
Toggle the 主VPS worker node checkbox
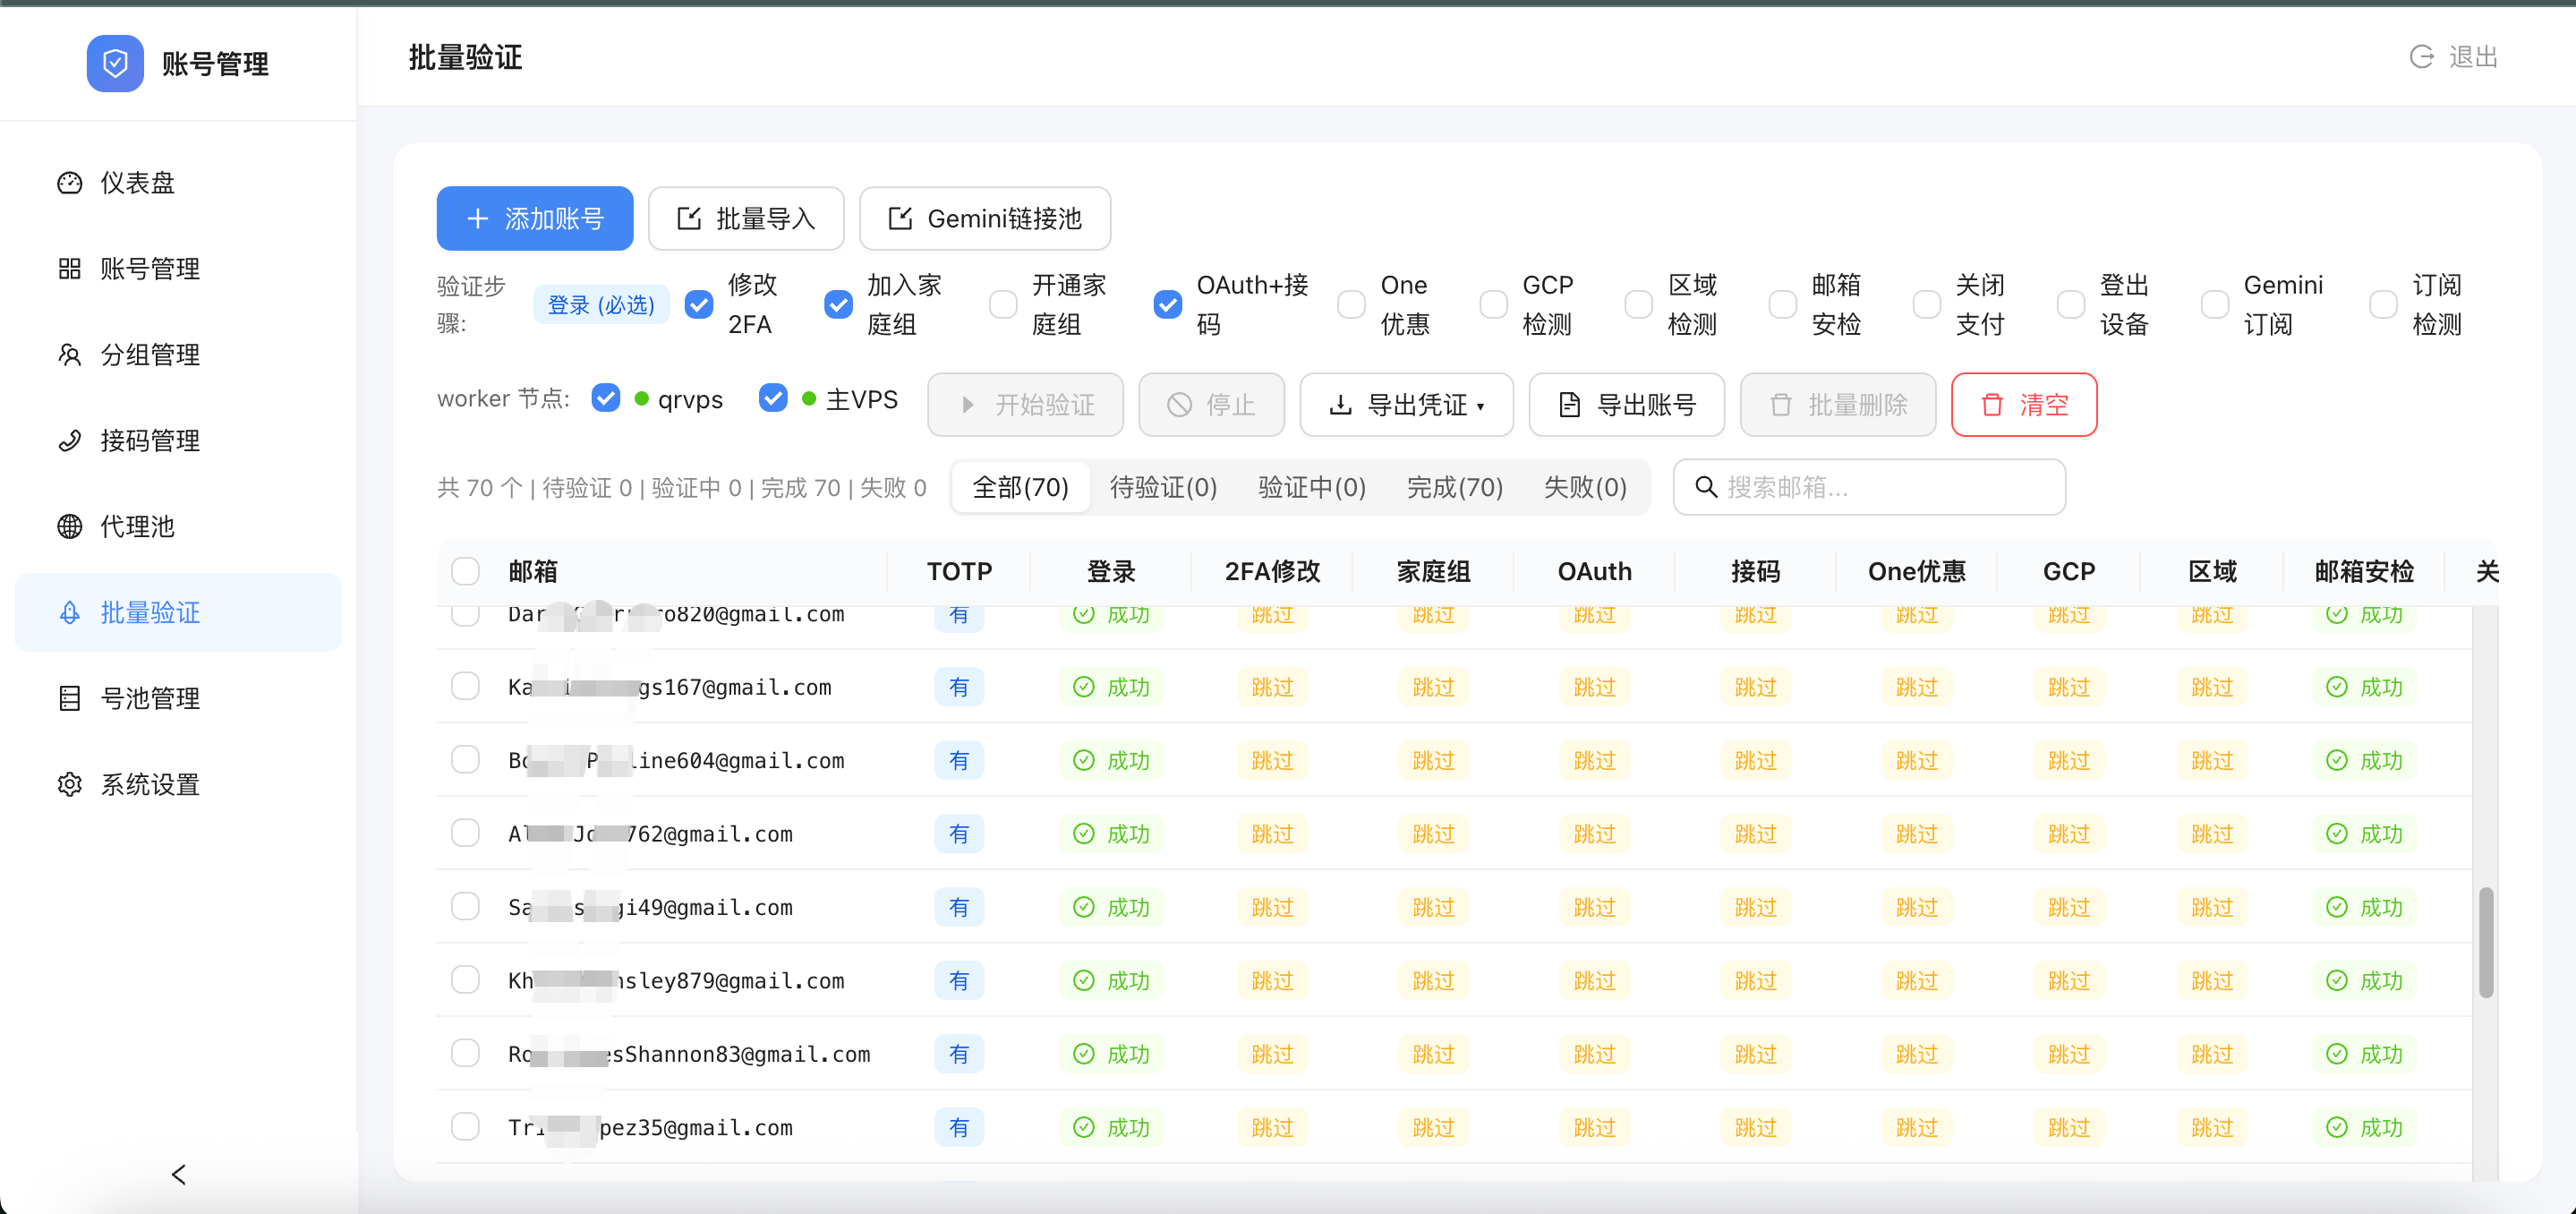click(772, 398)
